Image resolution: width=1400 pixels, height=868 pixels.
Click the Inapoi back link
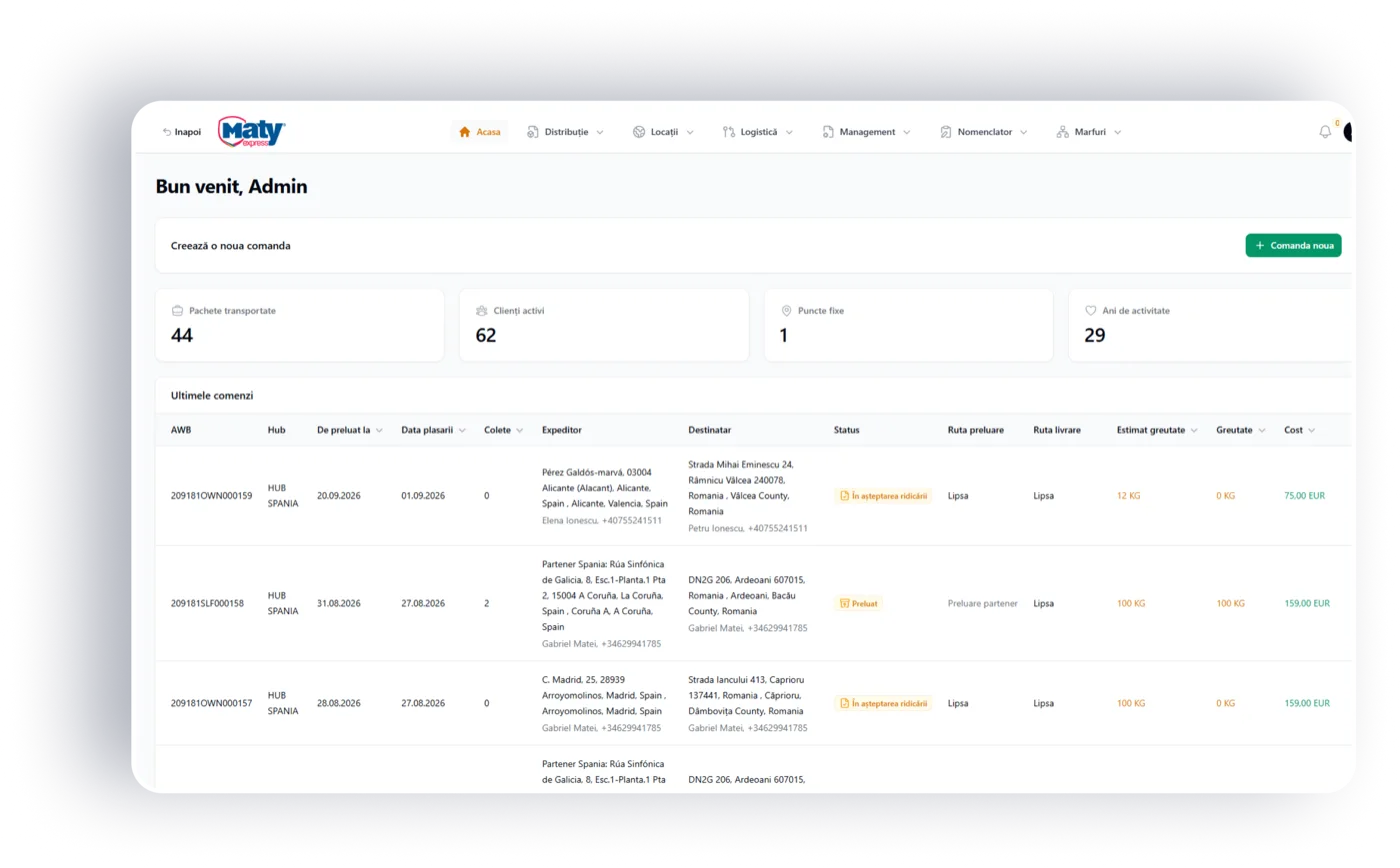pyautogui.click(x=182, y=132)
